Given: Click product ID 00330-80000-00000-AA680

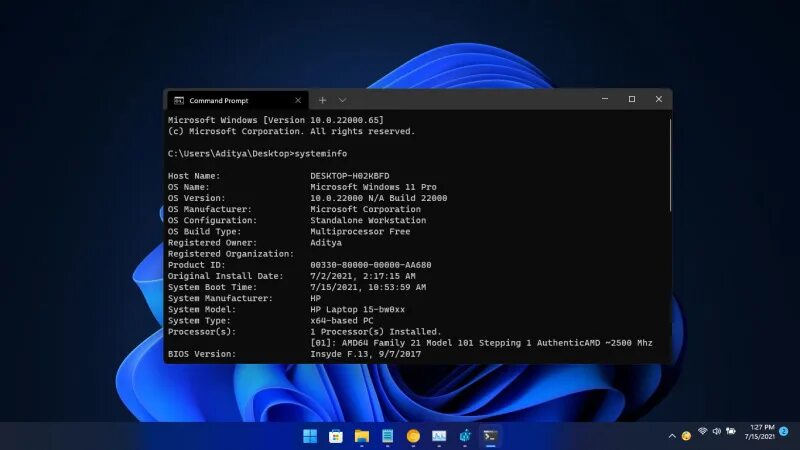Looking at the screenshot, I should point(370,265).
